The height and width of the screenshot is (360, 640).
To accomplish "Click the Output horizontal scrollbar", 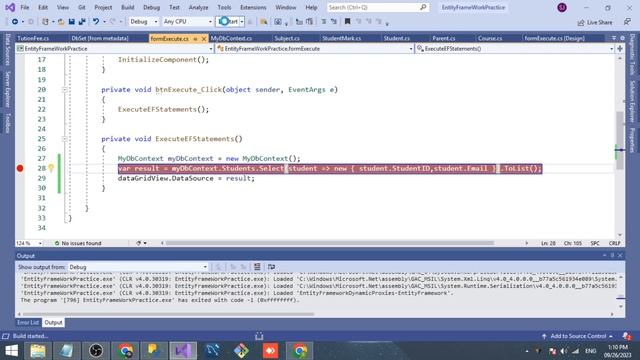I will (x=169, y=314).
